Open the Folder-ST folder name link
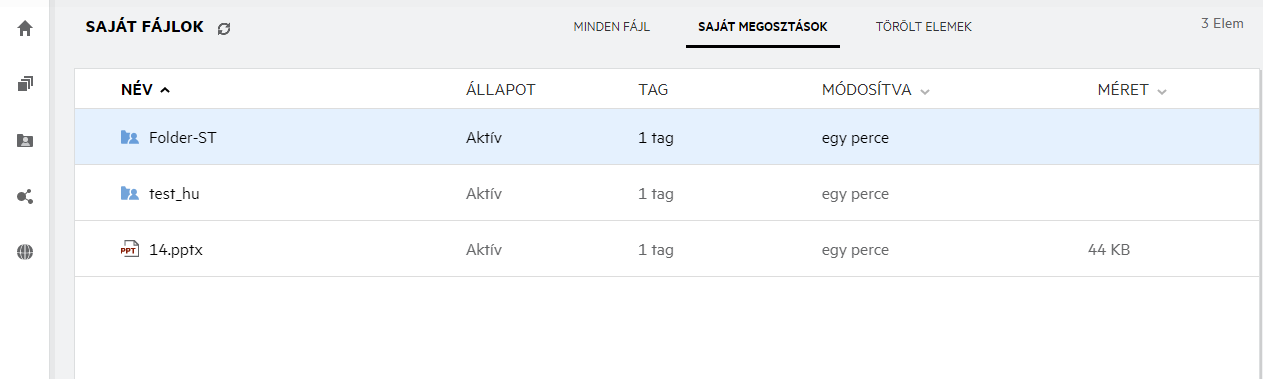This screenshot has width=1263, height=379. 183,138
